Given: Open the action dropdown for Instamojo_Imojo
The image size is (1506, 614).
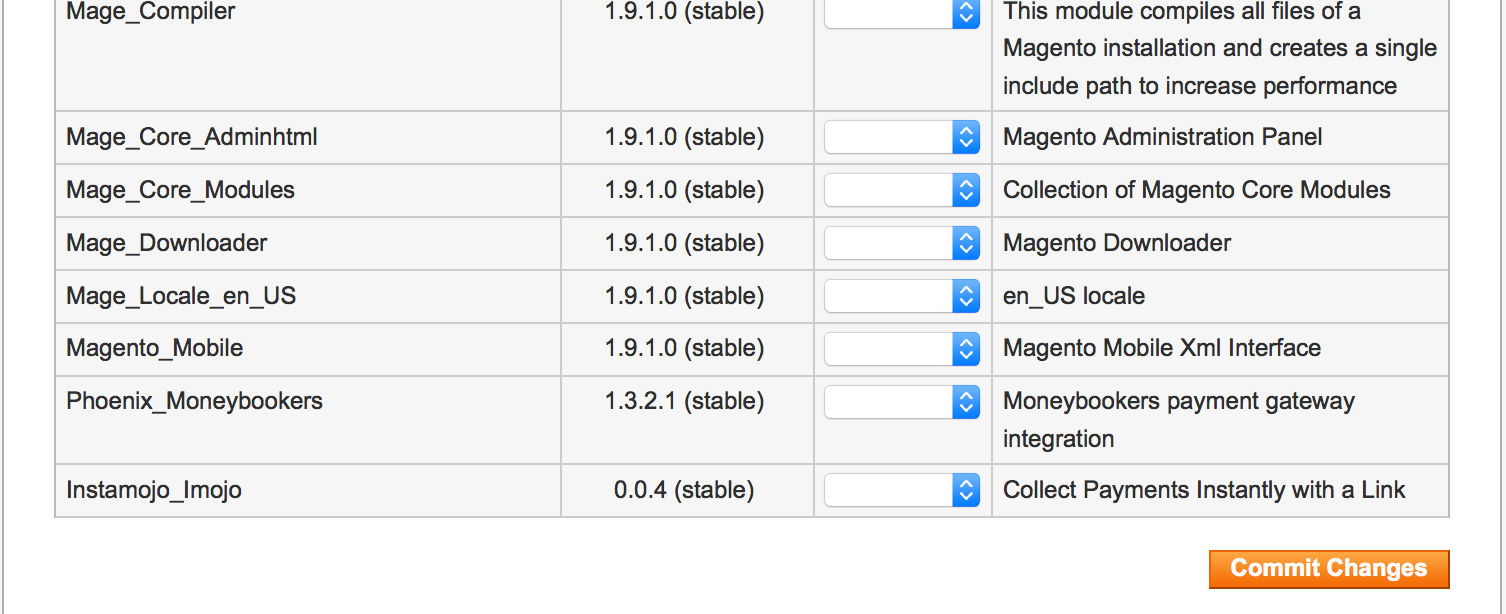Looking at the screenshot, I should pos(902,490).
